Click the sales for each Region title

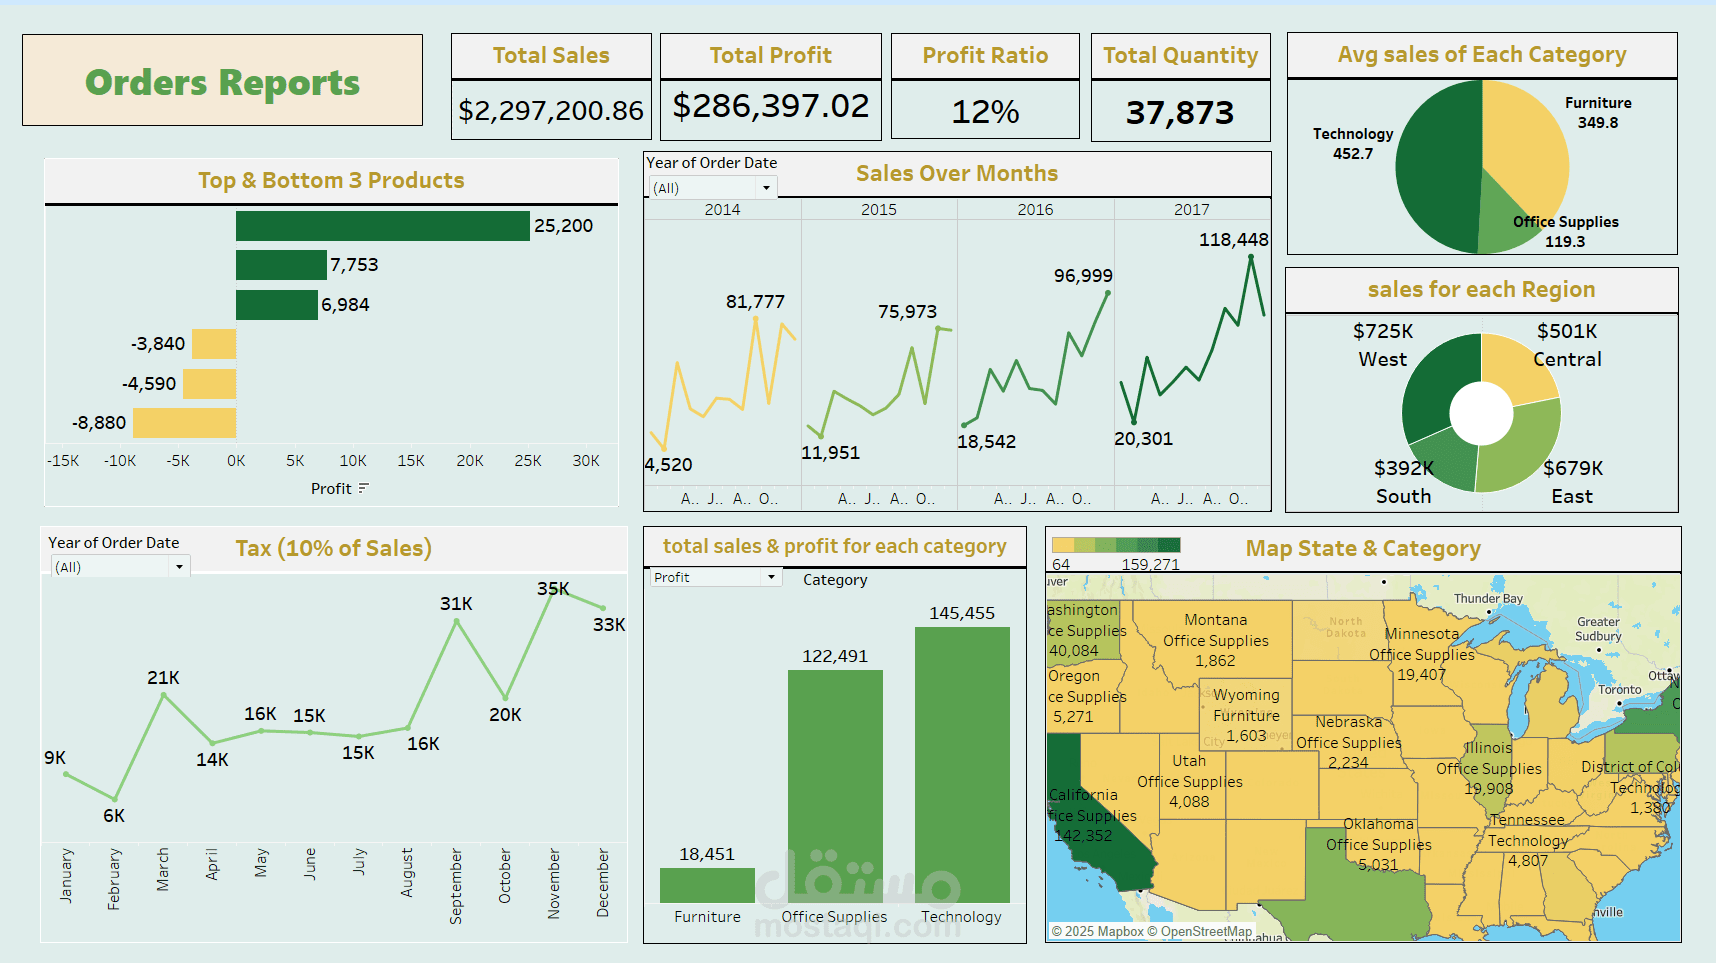pos(1481,289)
